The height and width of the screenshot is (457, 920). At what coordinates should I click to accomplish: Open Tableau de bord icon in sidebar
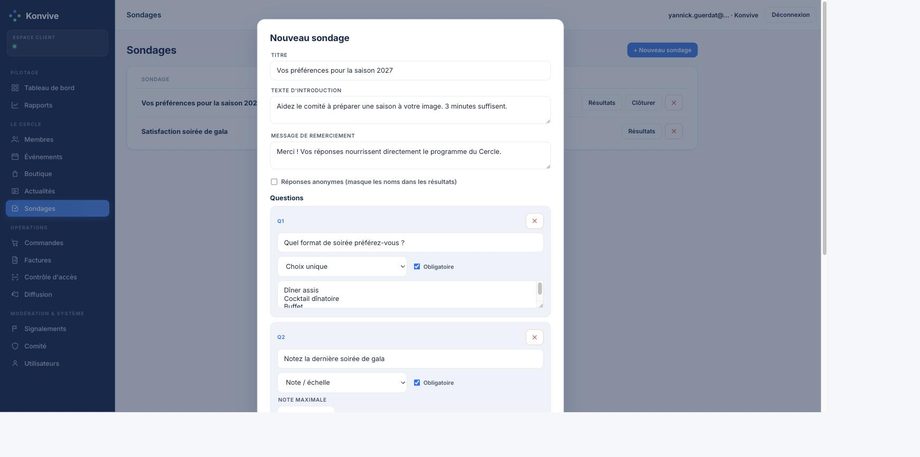pyautogui.click(x=15, y=88)
